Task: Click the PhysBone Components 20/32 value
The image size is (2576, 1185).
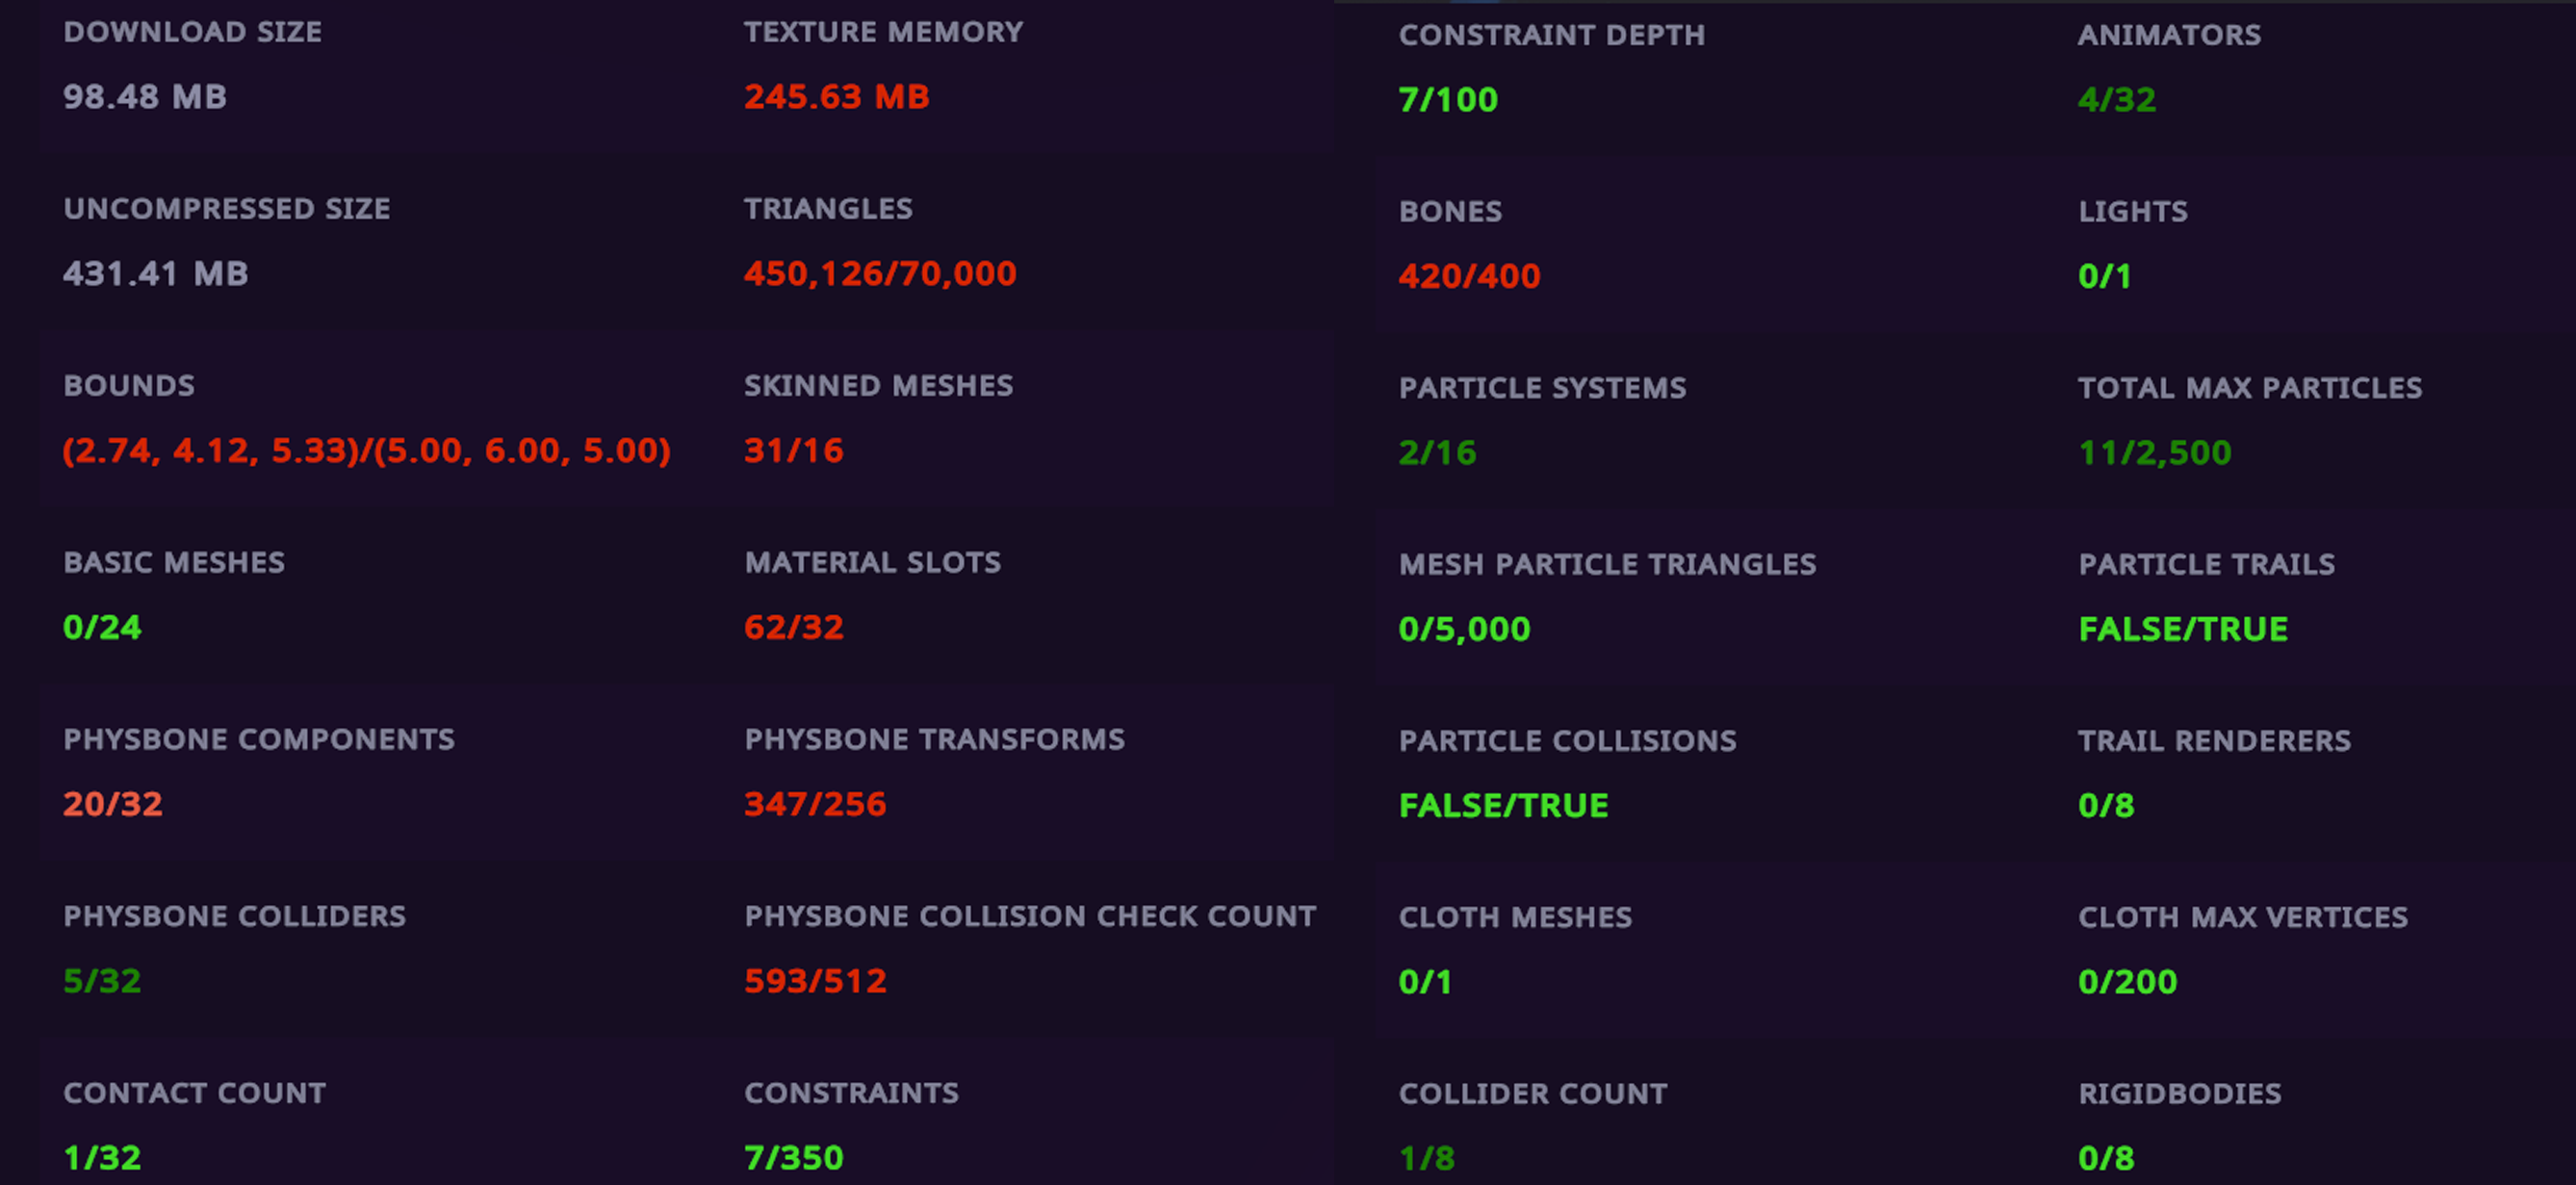Action: 113,805
